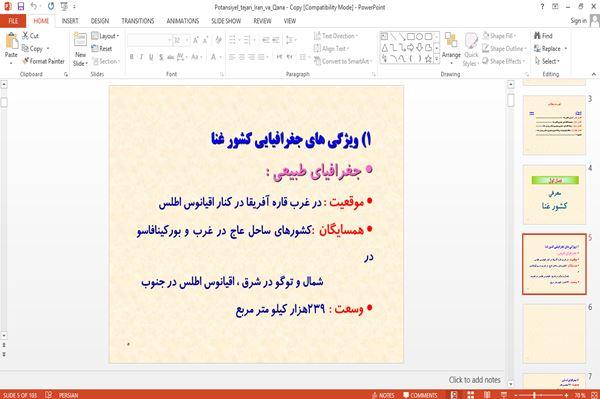
Task: Click Replace in the Editing group
Action: tap(551, 49)
